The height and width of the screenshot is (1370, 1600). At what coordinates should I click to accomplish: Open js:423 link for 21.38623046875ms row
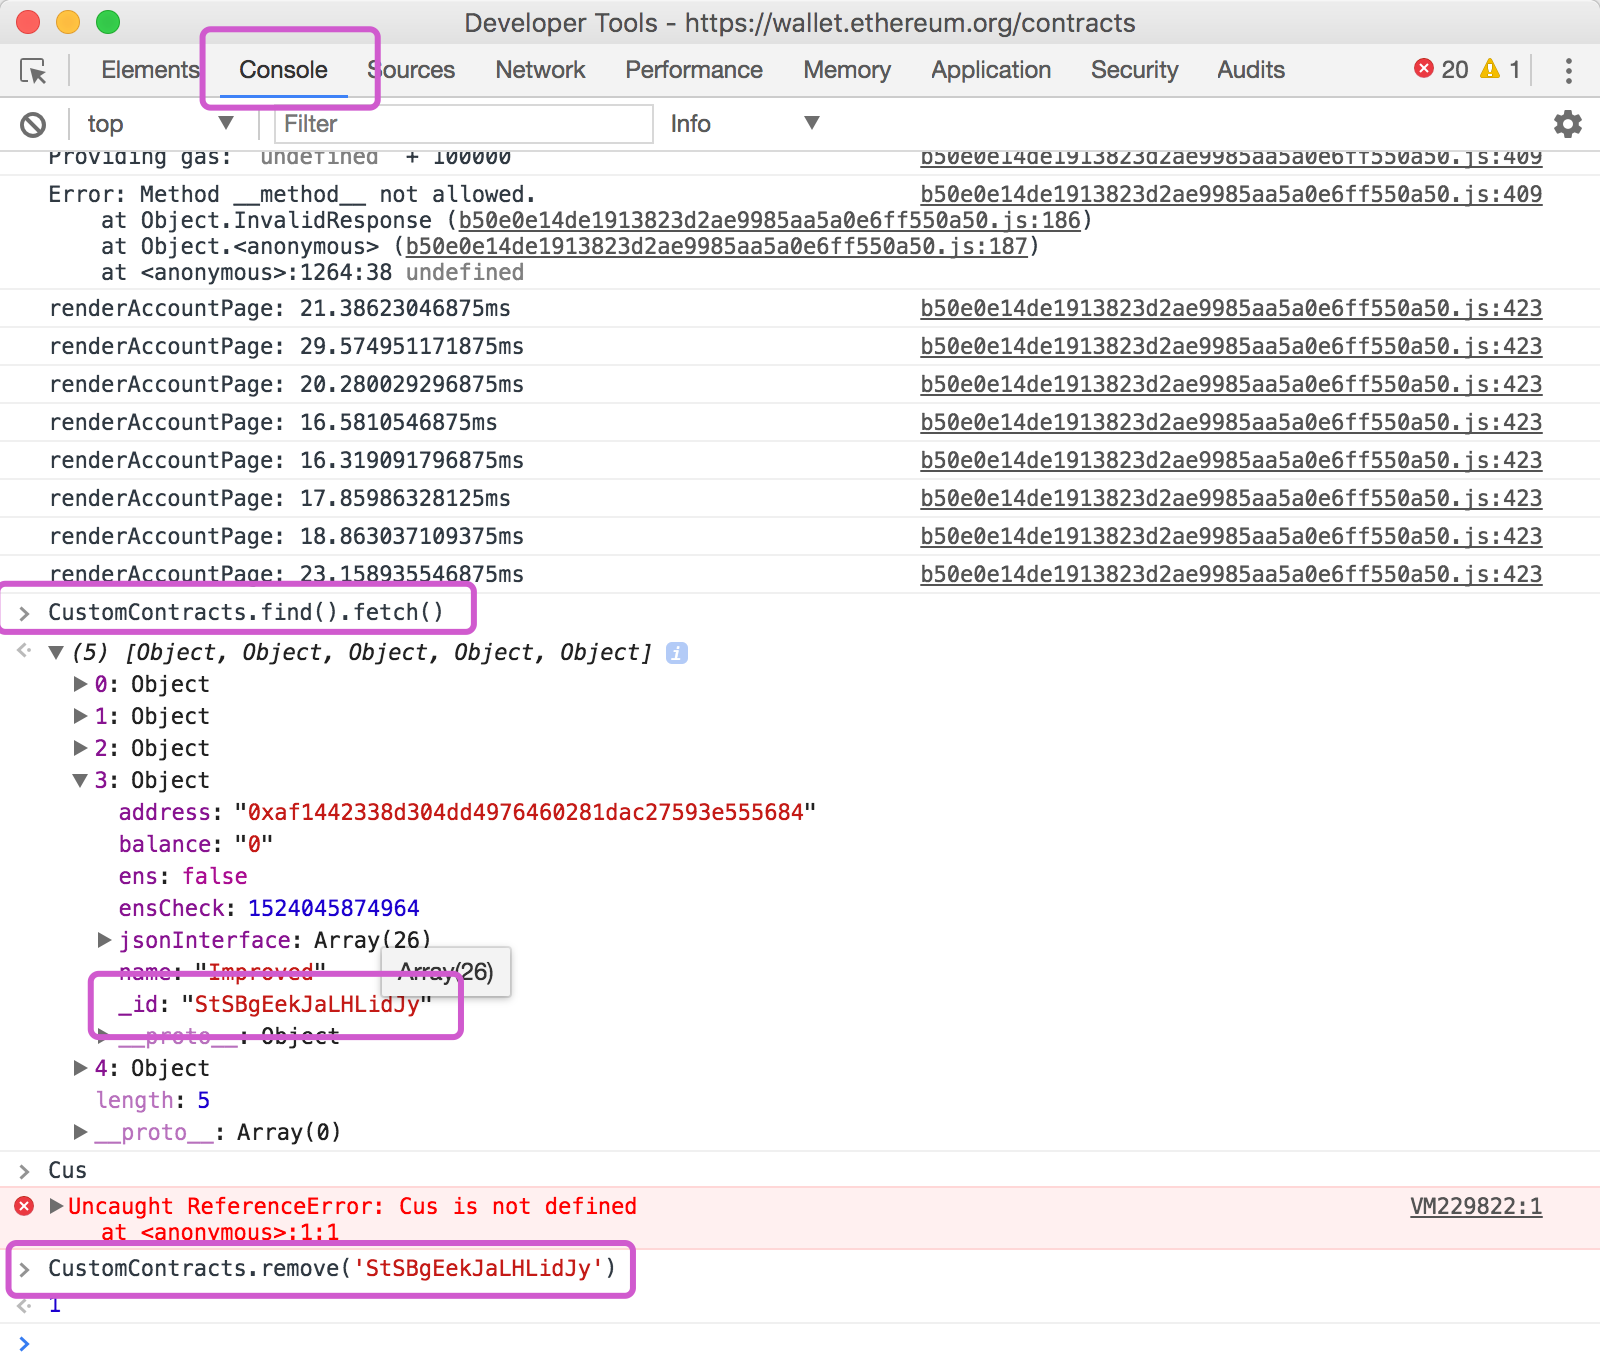click(x=1231, y=308)
